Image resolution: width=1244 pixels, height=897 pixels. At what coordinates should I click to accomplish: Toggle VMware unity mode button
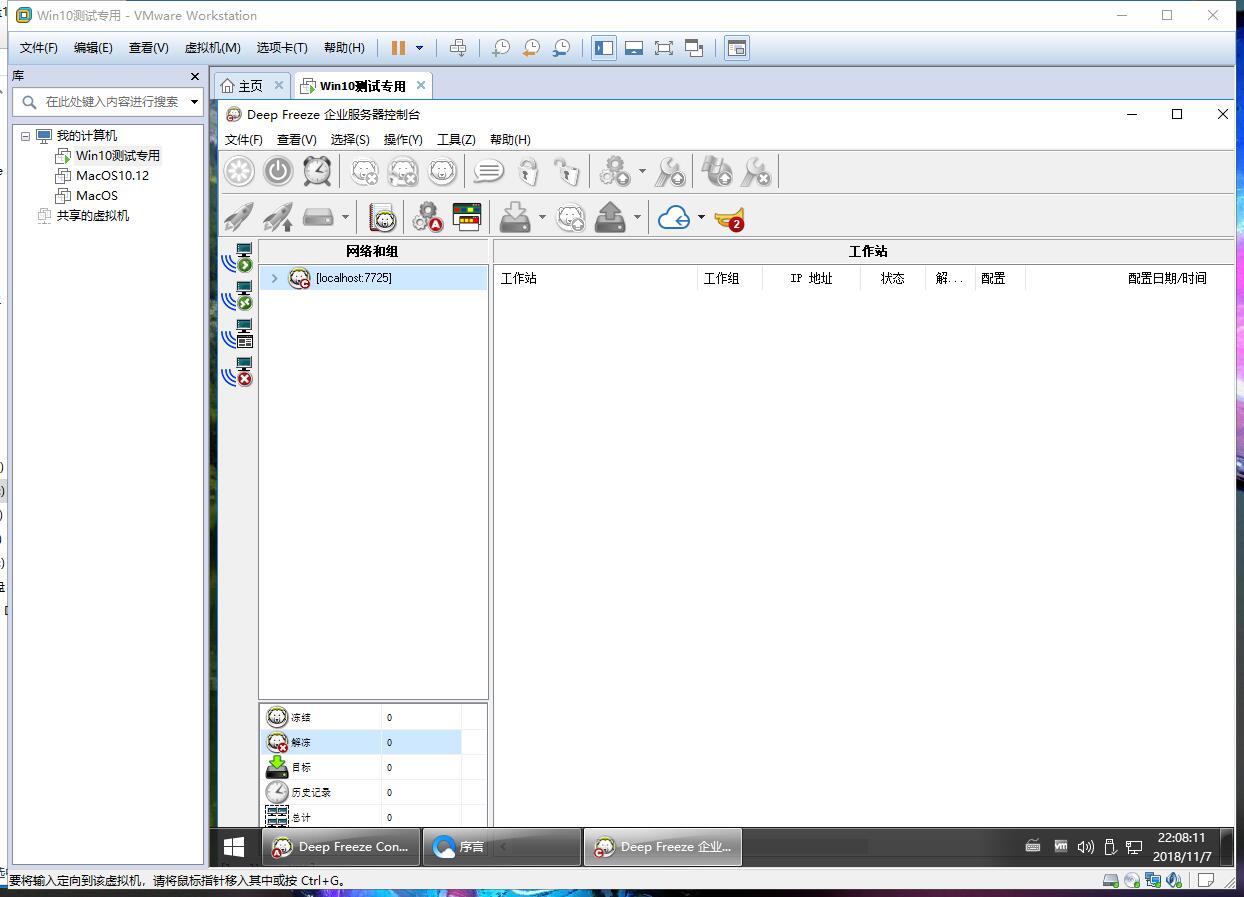point(694,48)
